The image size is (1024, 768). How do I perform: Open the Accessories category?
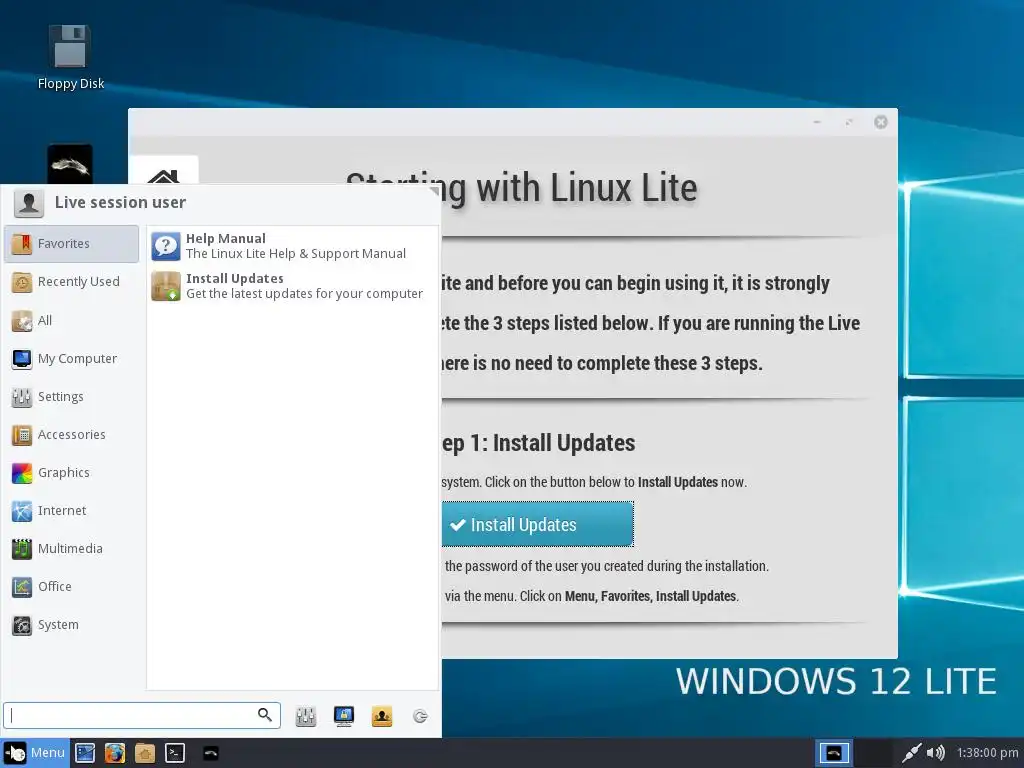[x=71, y=434]
